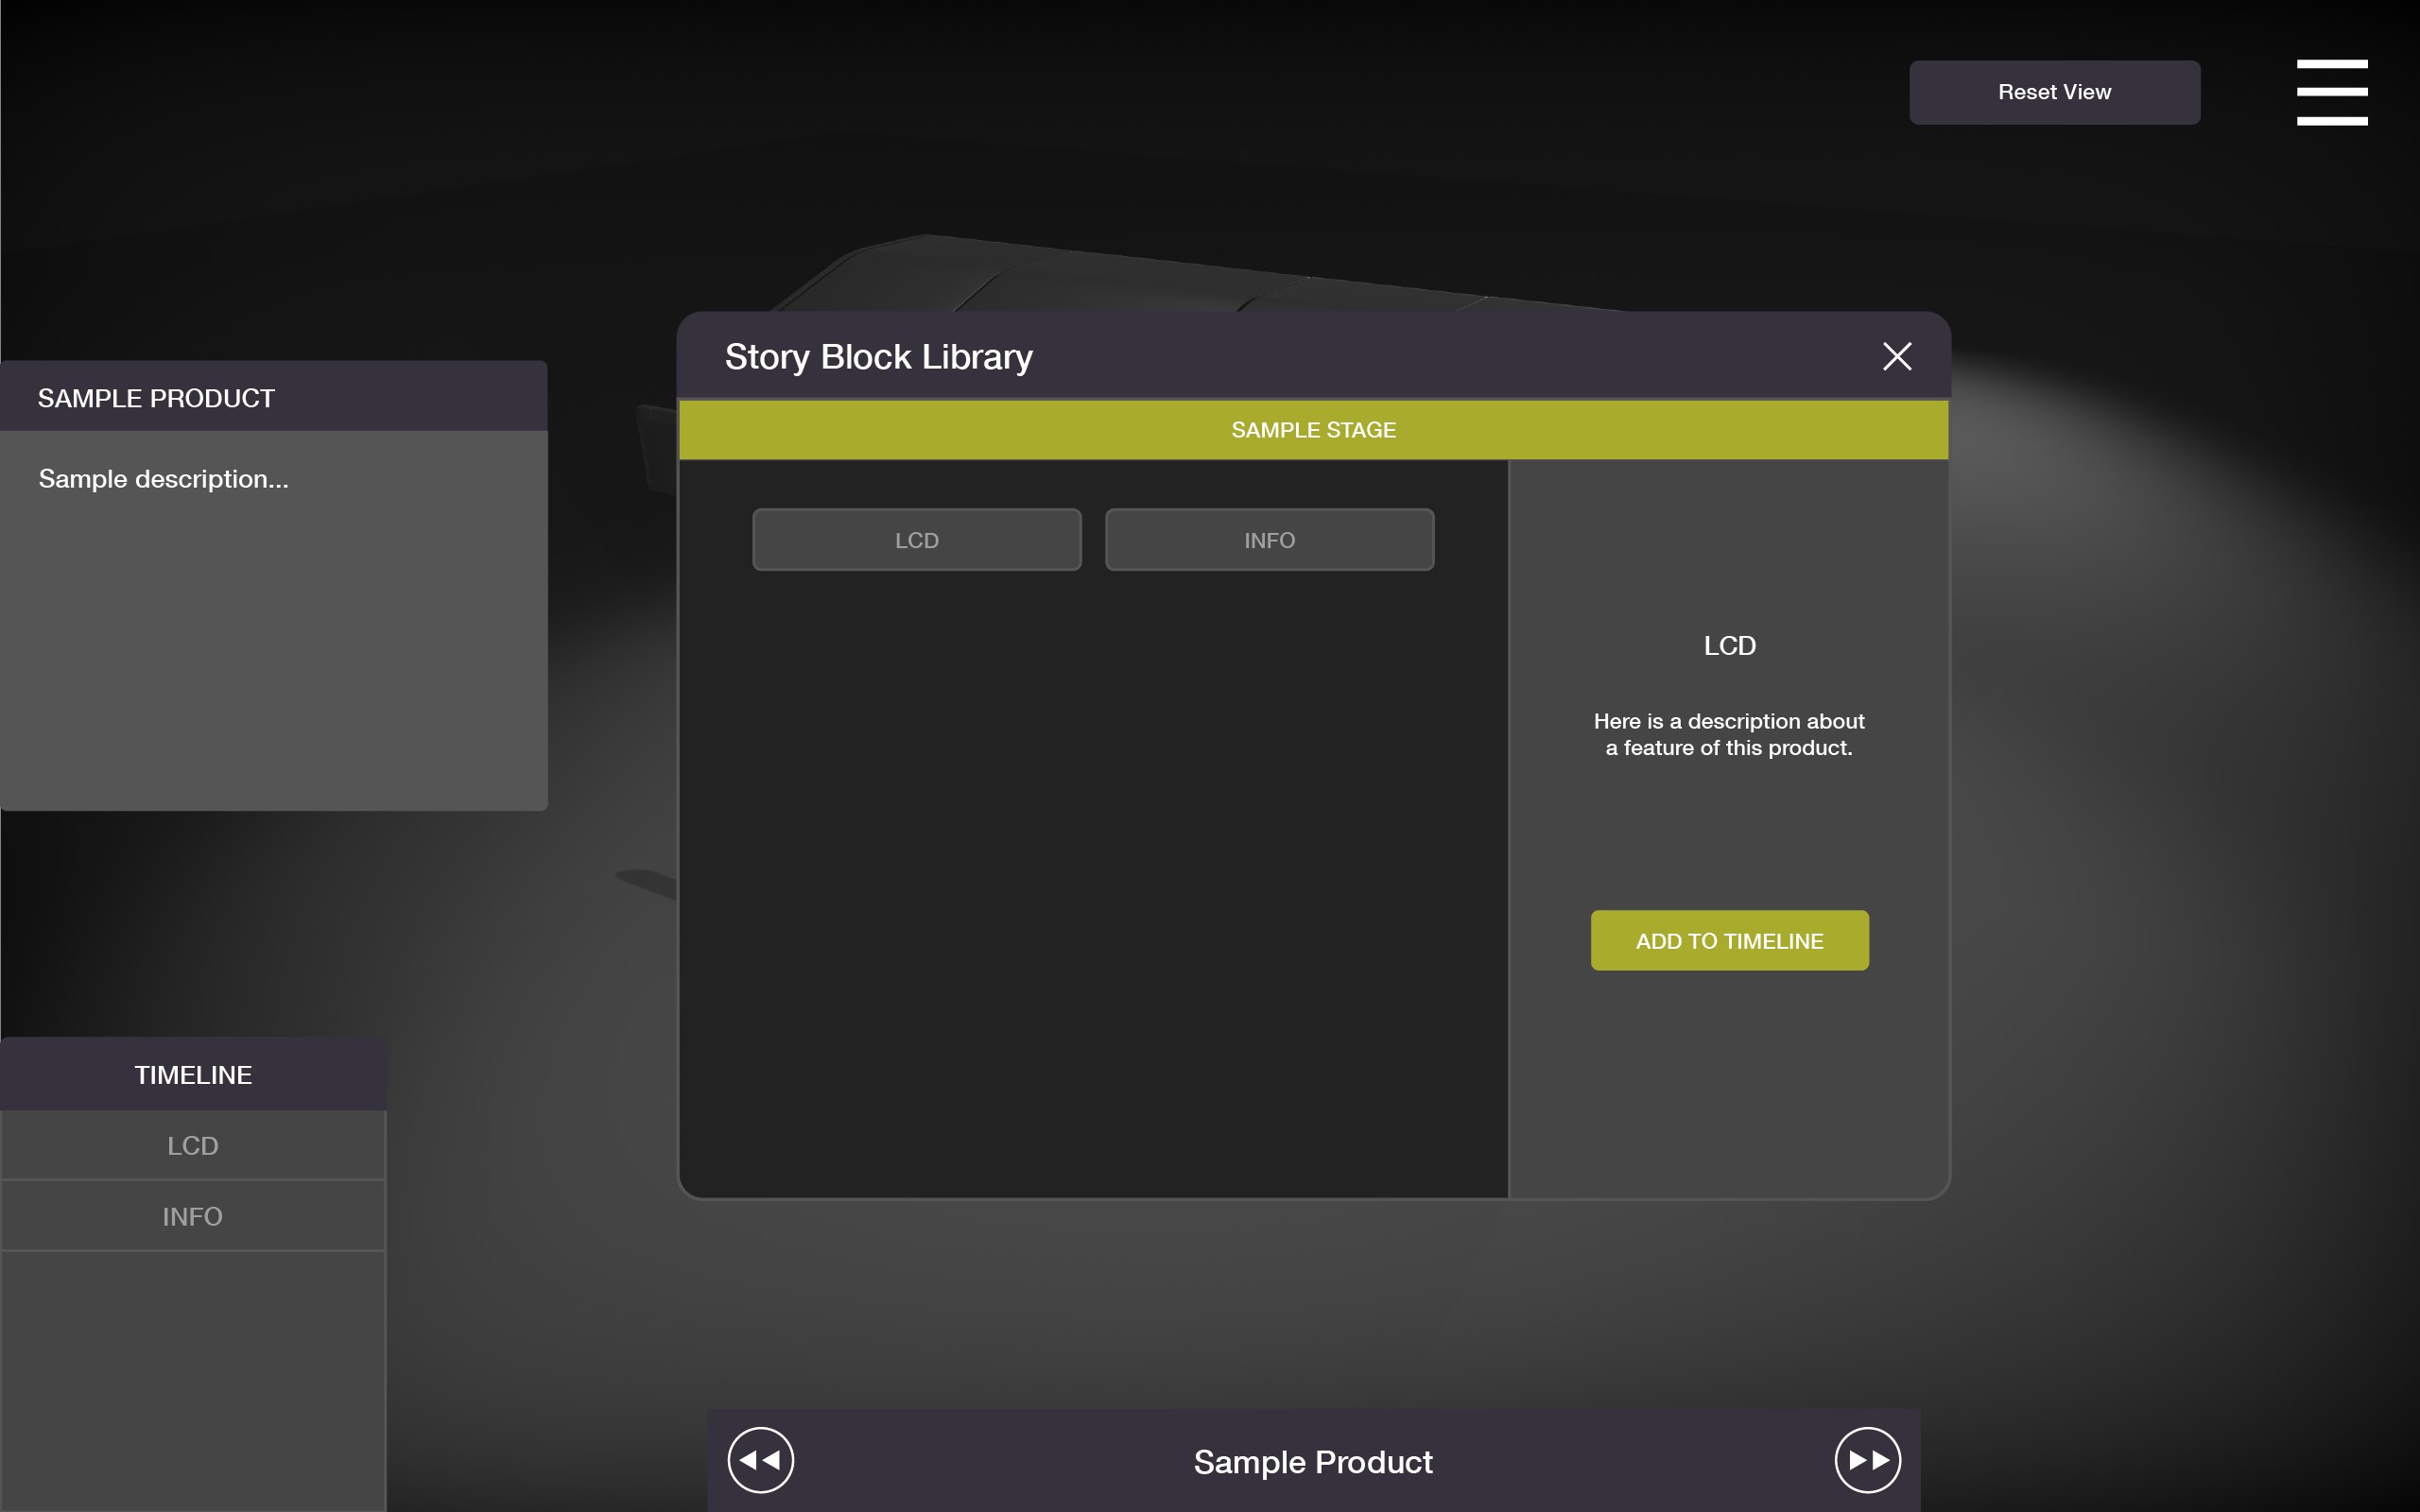The width and height of the screenshot is (2420, 1512).
Task: Click empty area of story block list
Action: (x=1092, y=880)
